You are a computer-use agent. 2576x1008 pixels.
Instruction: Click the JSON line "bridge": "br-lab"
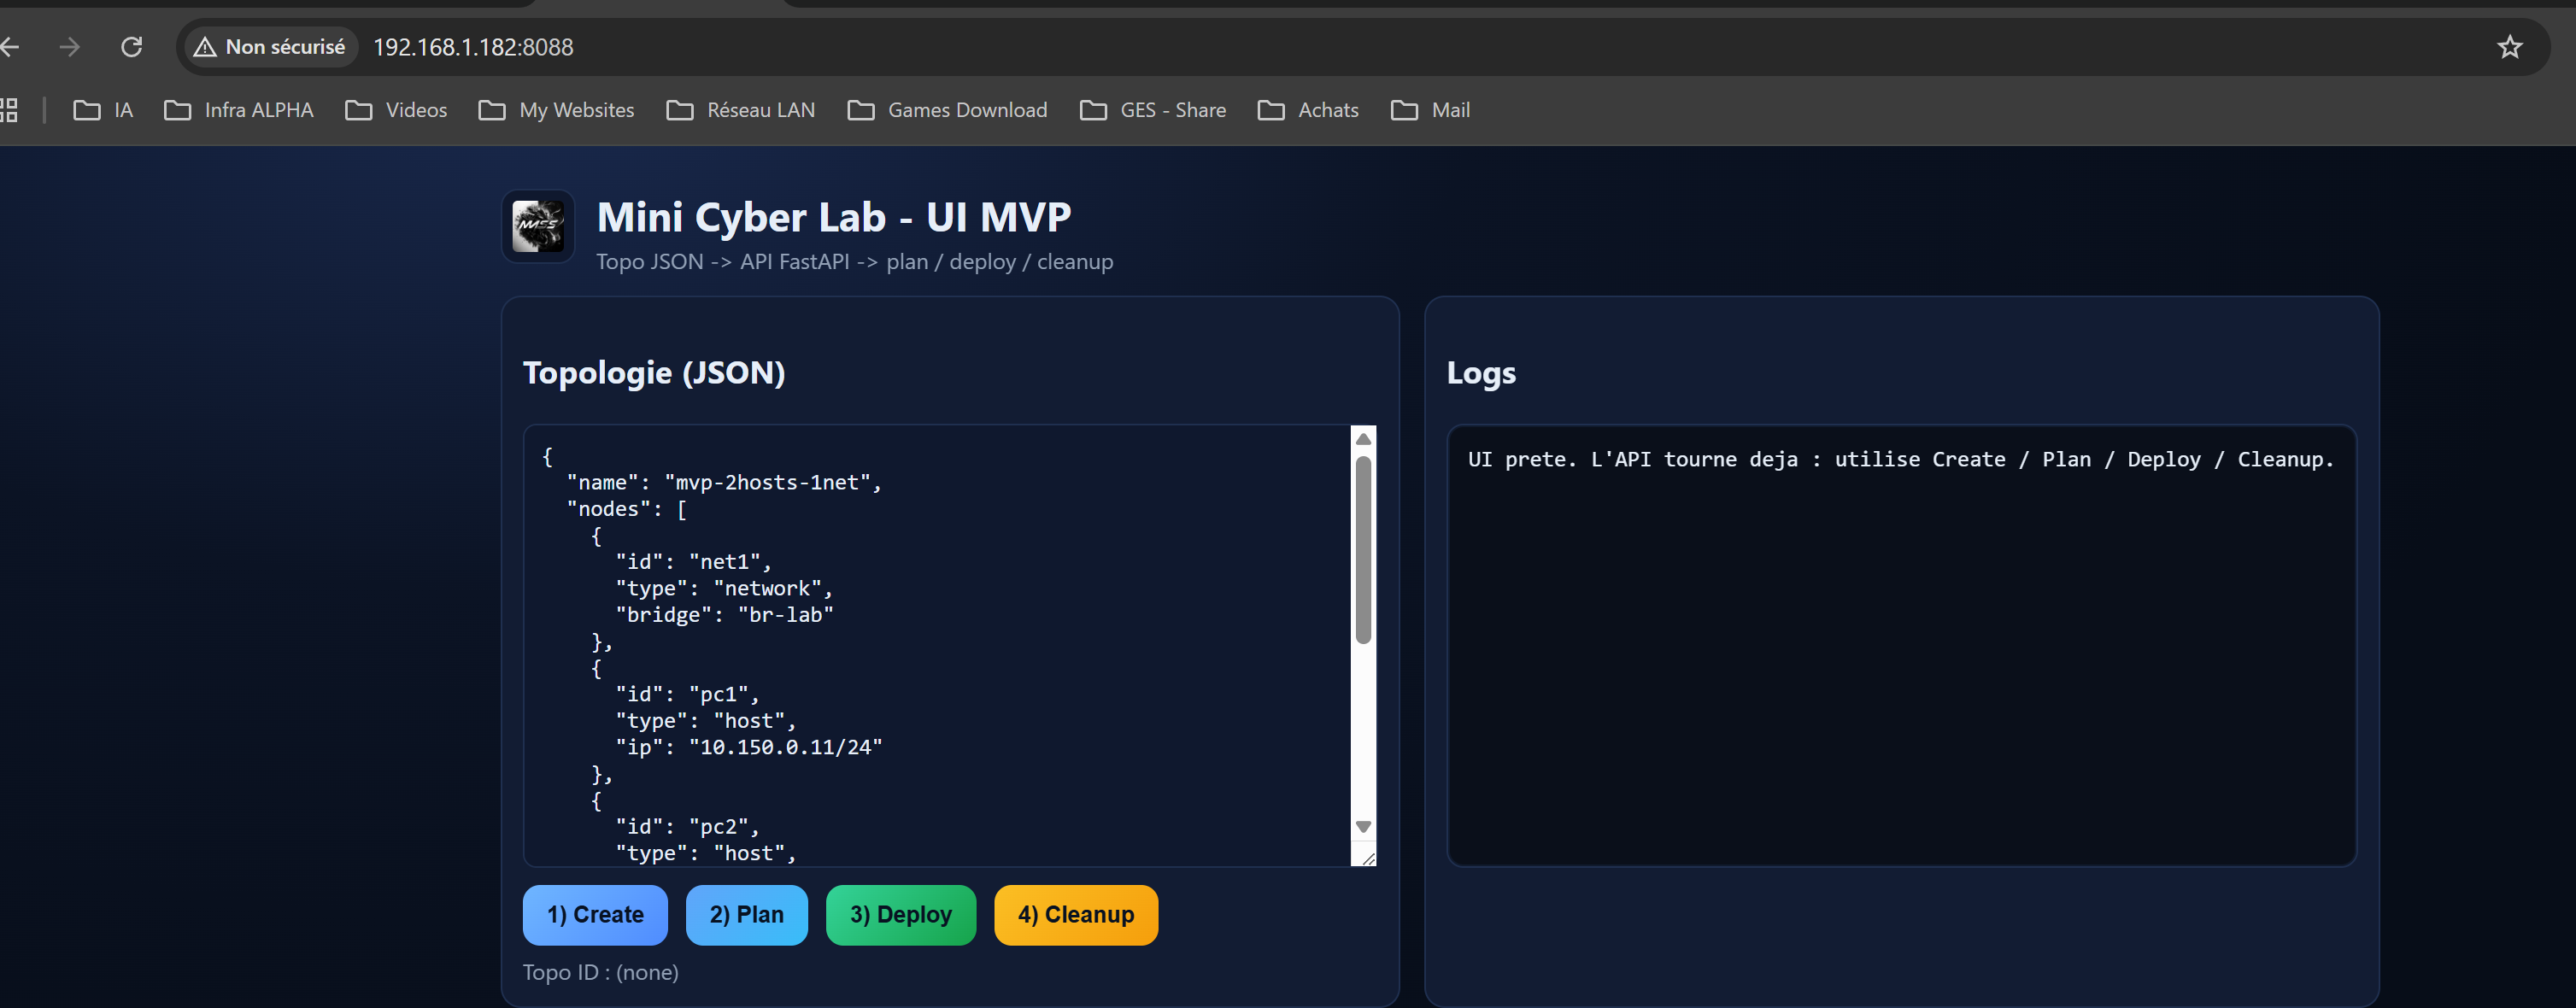(724, 615)
